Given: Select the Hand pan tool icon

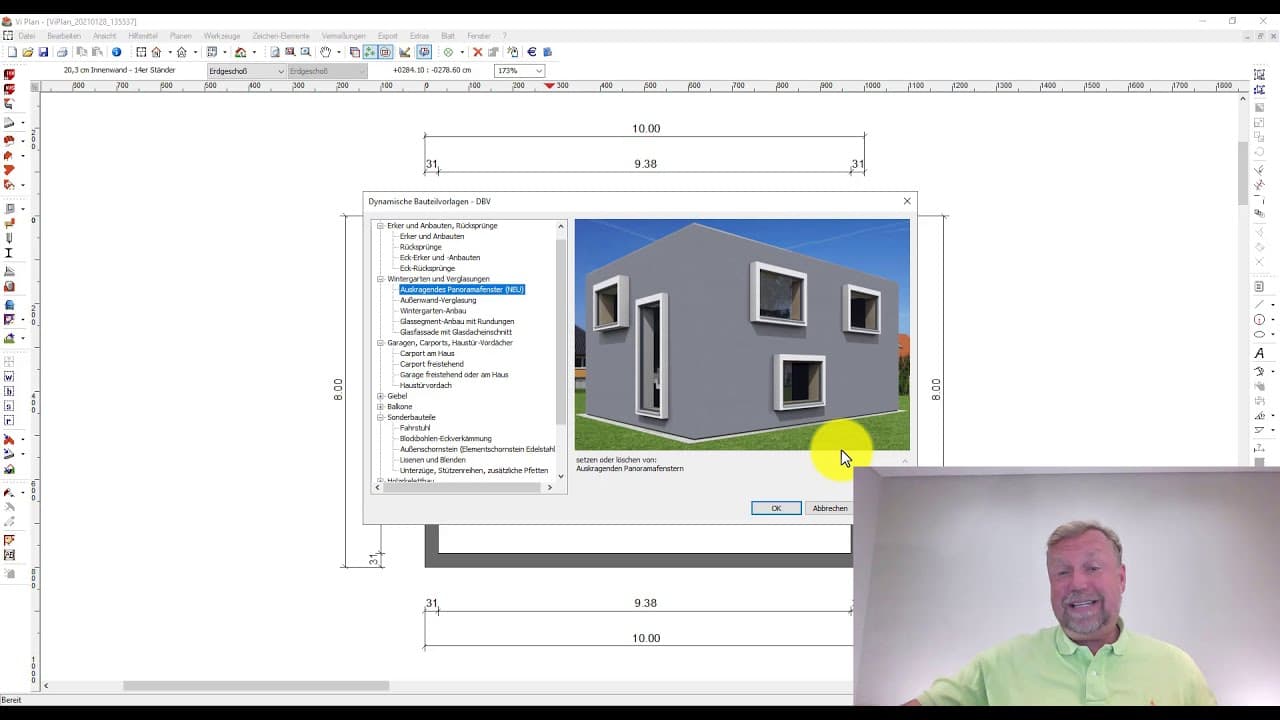Looking at the screenshot, I should coord(326,52).
